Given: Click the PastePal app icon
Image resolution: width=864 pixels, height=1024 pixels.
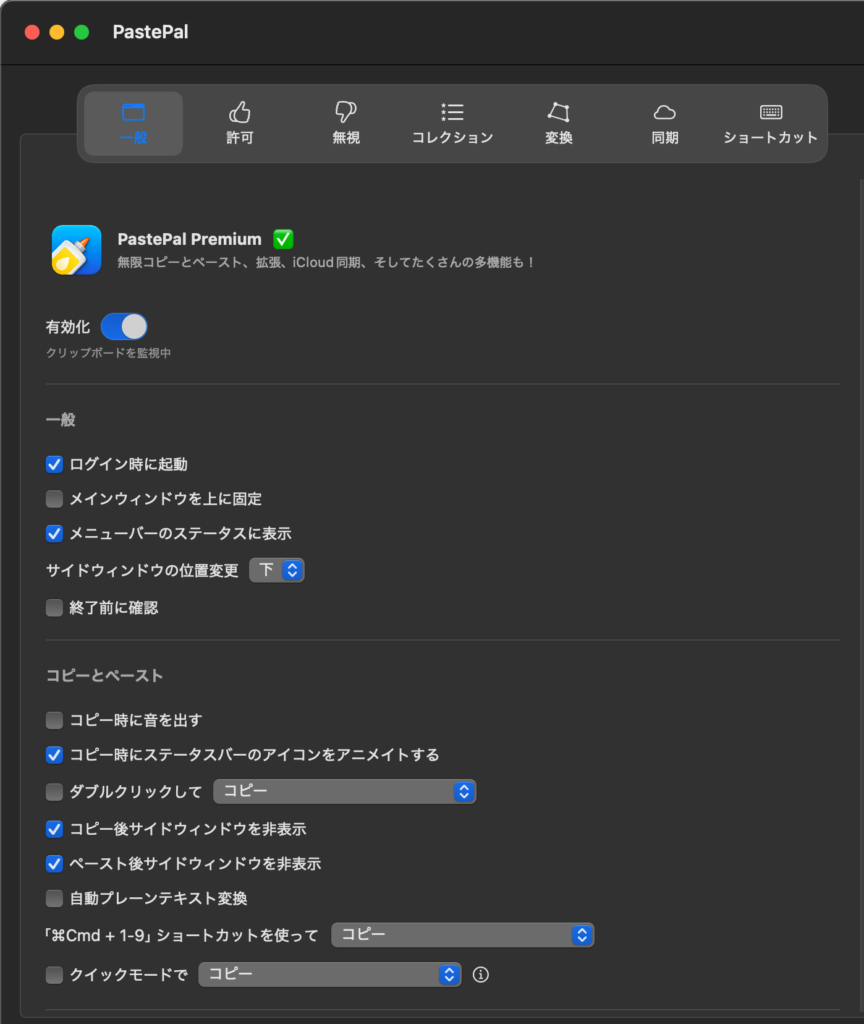Looking at the screenshot, I should (x=76, y=250).
